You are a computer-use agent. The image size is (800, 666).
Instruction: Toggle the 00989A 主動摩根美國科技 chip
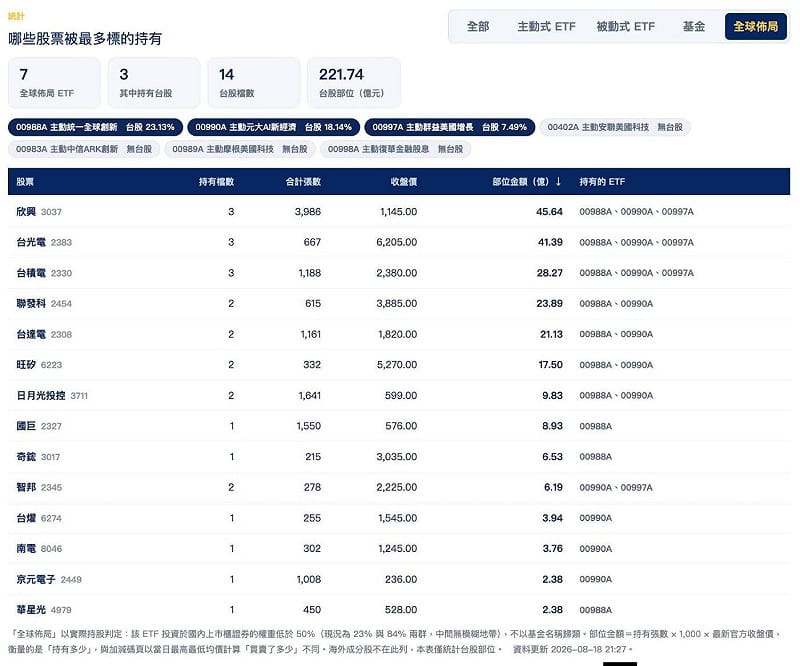click(240, 149)
